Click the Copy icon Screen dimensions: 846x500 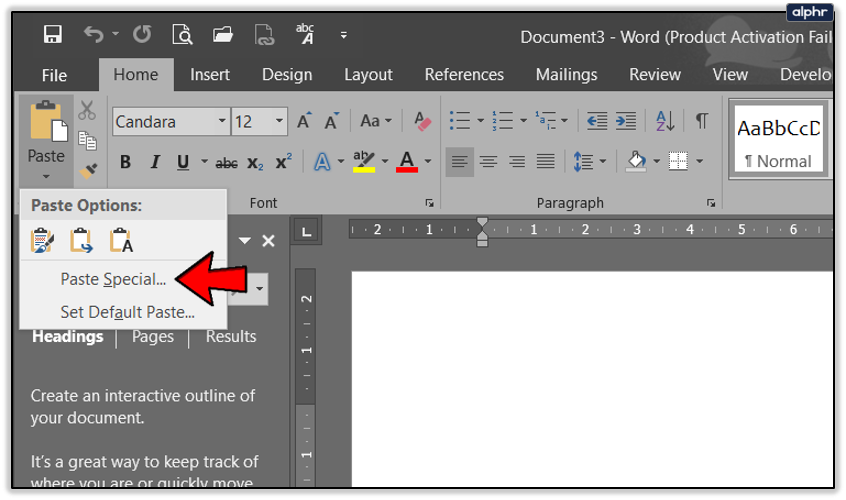tap(87, 141)
